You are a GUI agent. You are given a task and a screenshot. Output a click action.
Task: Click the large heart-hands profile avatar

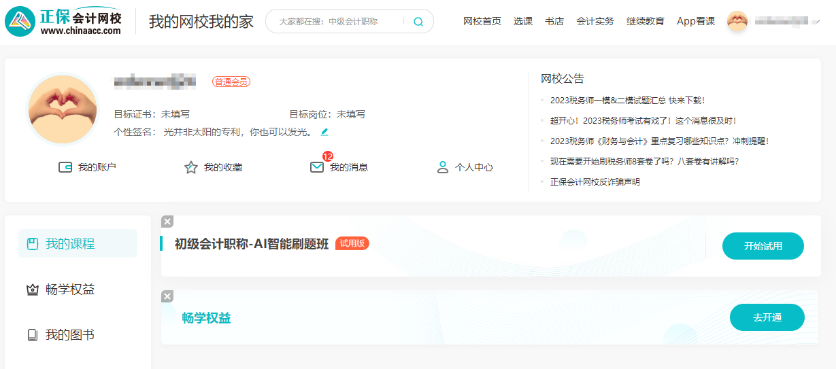pyautogui.click(x=63, y=109)
